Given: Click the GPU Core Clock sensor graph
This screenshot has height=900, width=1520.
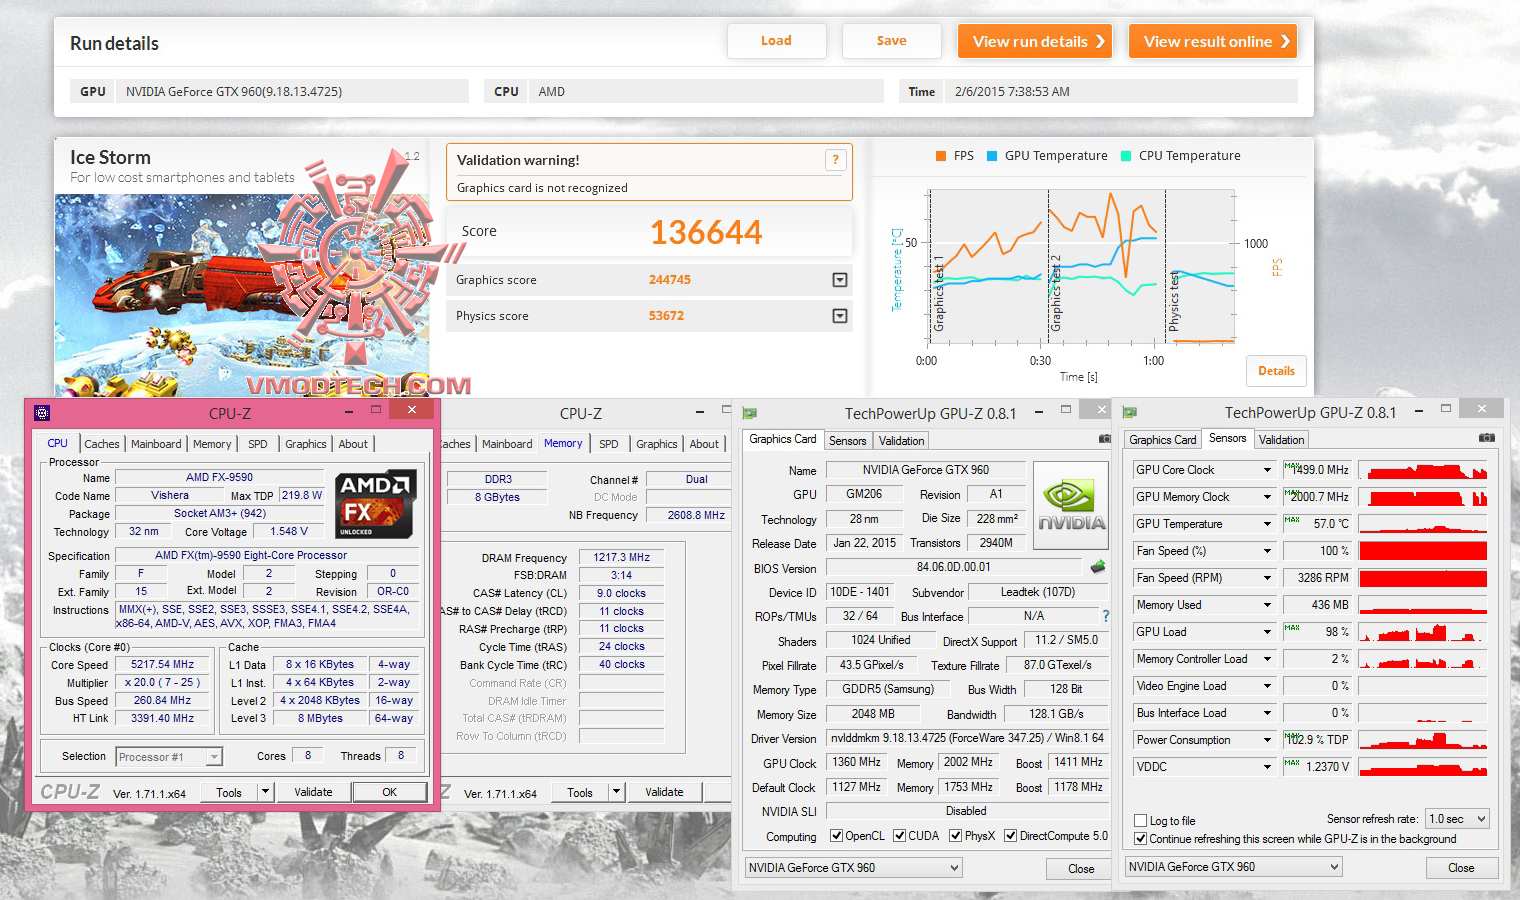Looking at the screenshot, I should [x=1423, y=470].
